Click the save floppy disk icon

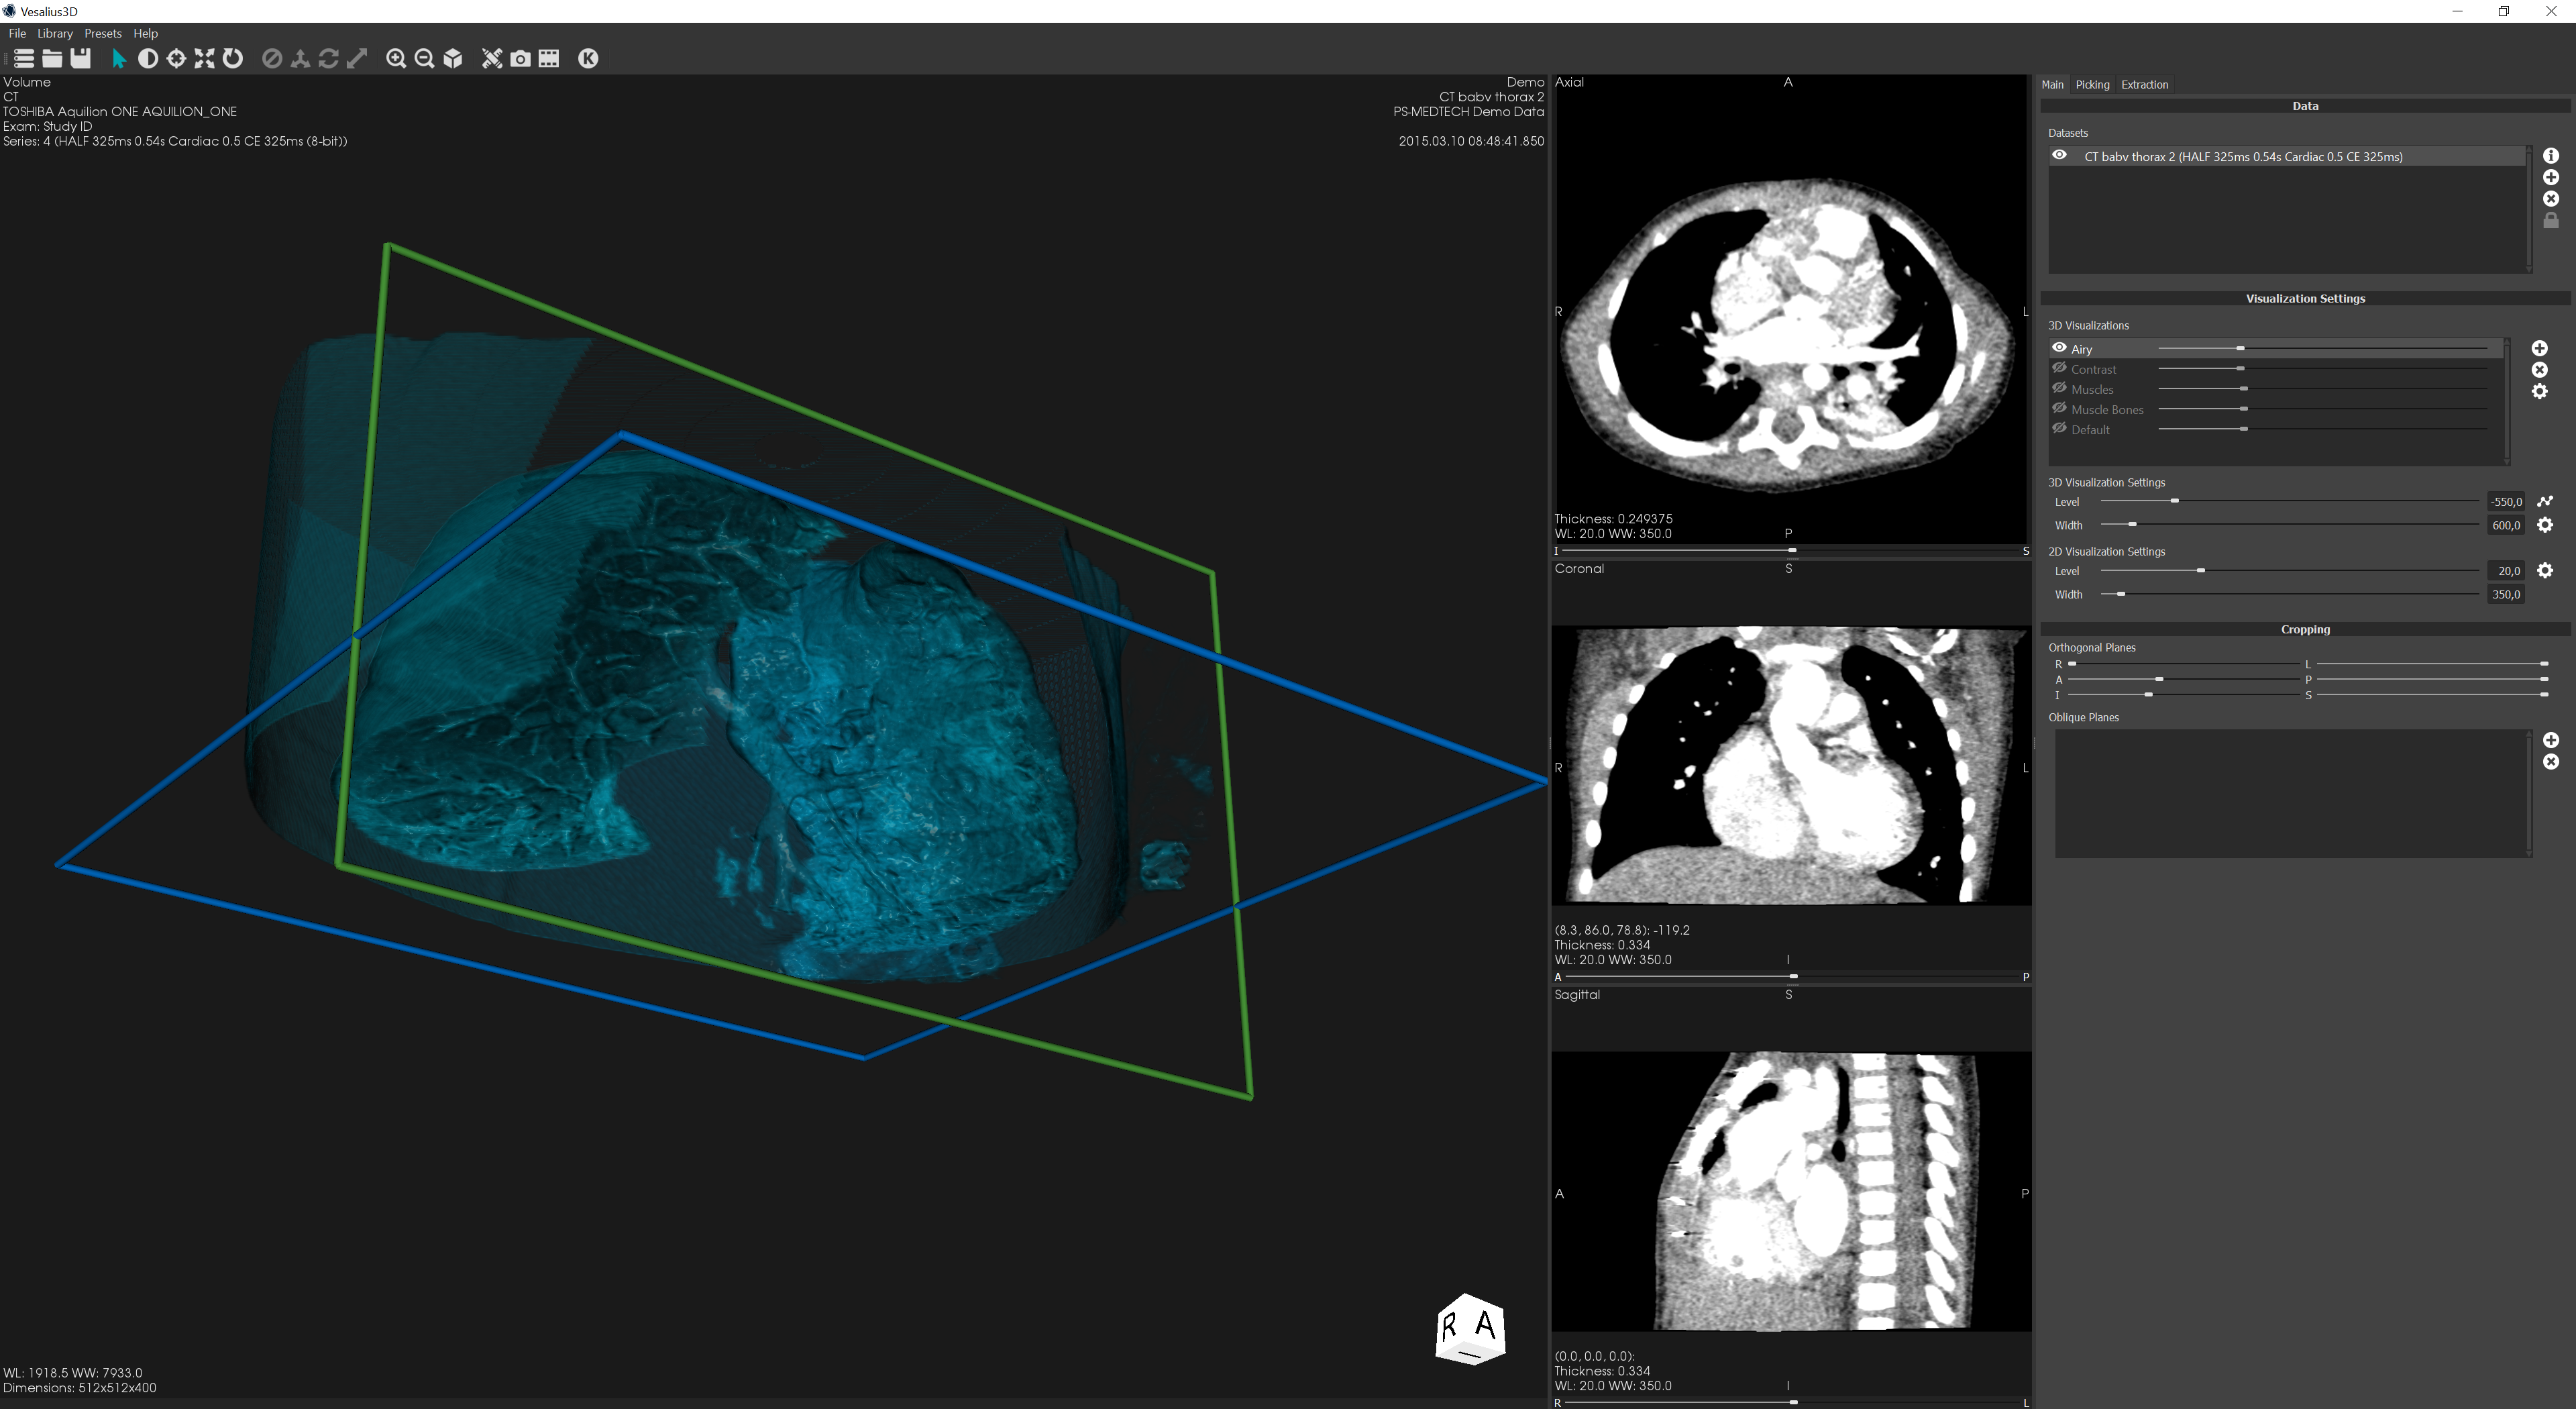point(81,59)
